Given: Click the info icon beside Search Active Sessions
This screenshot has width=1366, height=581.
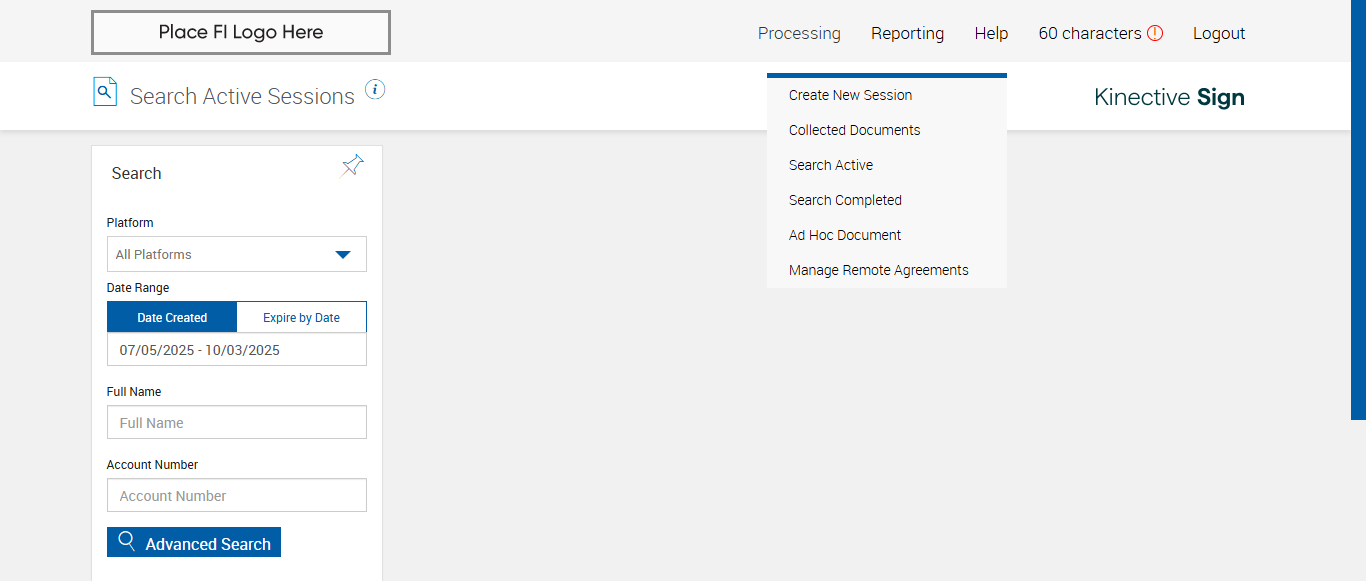Looking at the screenshot, I should (375, 90).
